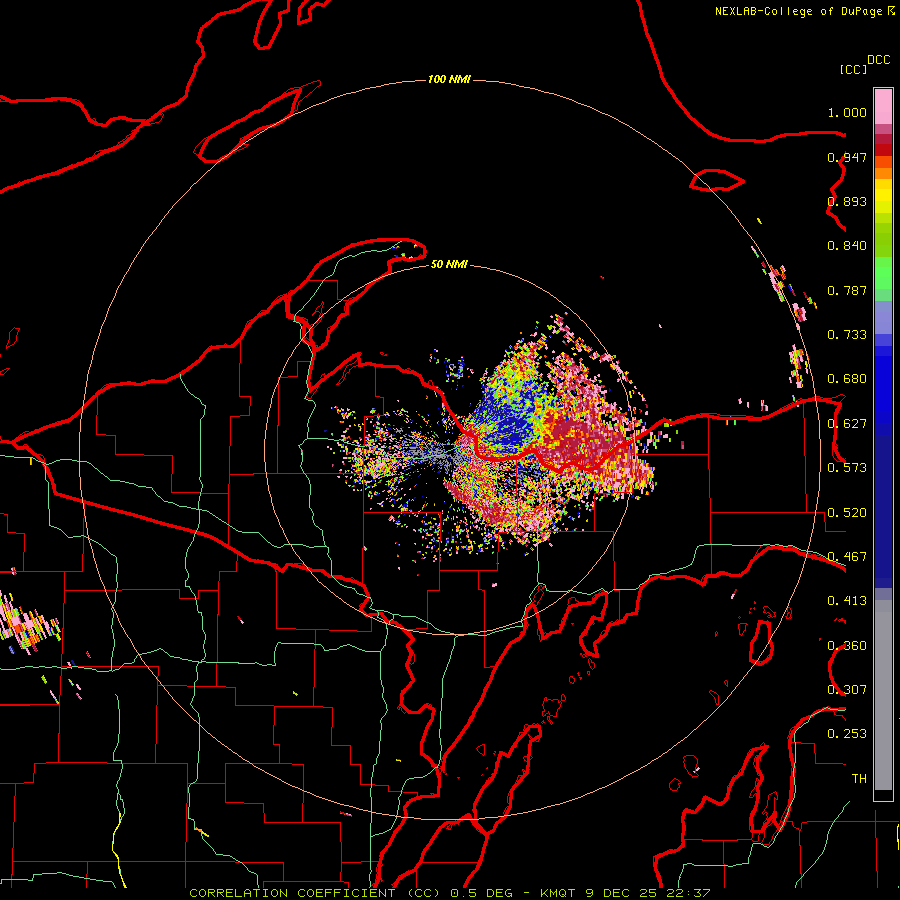The width and height of the screenshot is (900, 900).
Task: Click the 0.947 color scale value
Action: click(x=847, y=157)
